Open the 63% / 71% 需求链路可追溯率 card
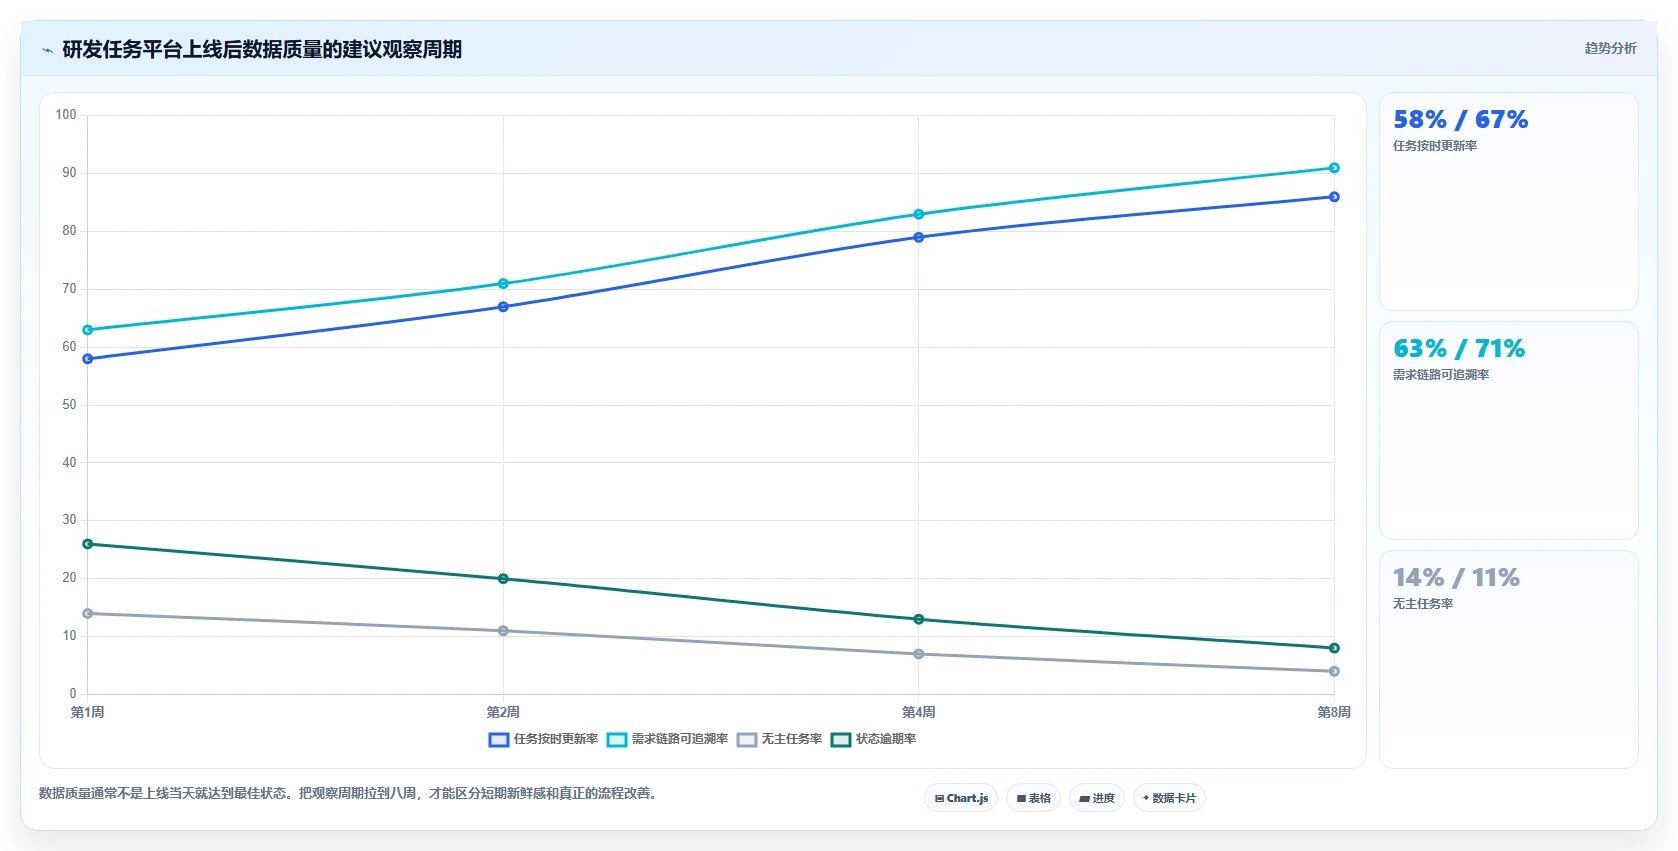The width and height of the screenshot is (1678, 851). point(1508,431)
